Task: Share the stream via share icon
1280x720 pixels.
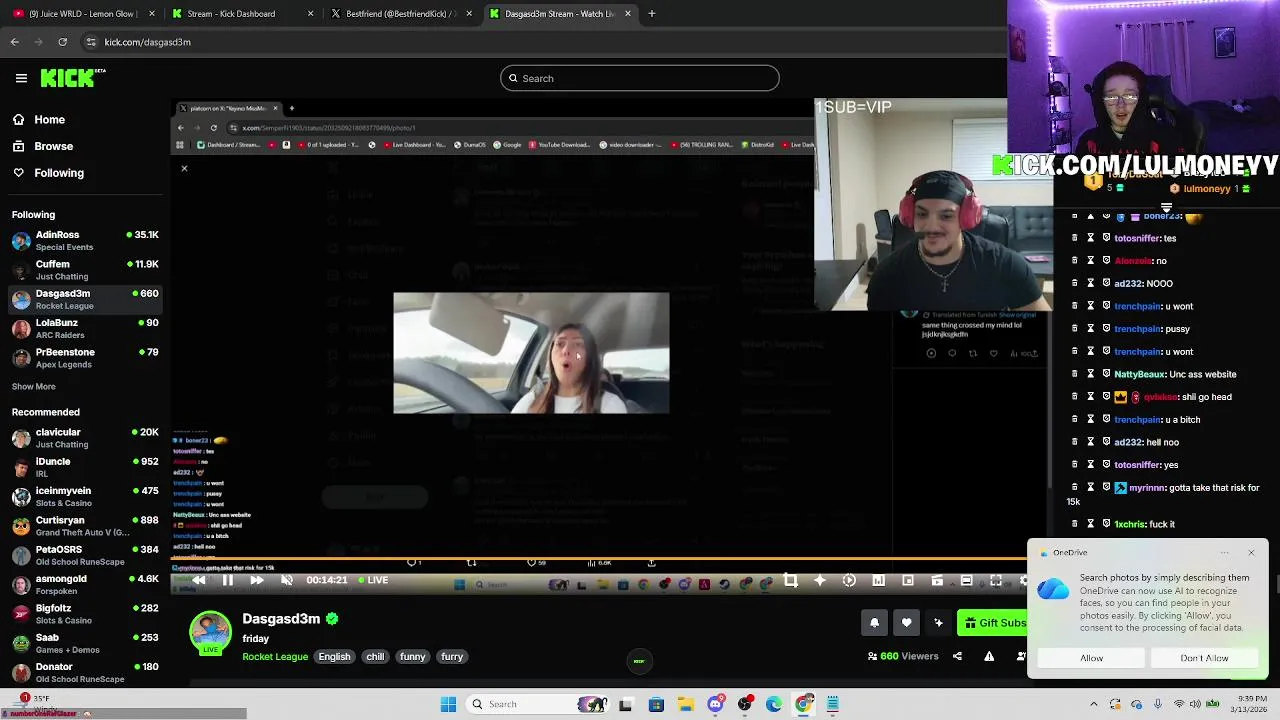Action: [x=957, y=656]
